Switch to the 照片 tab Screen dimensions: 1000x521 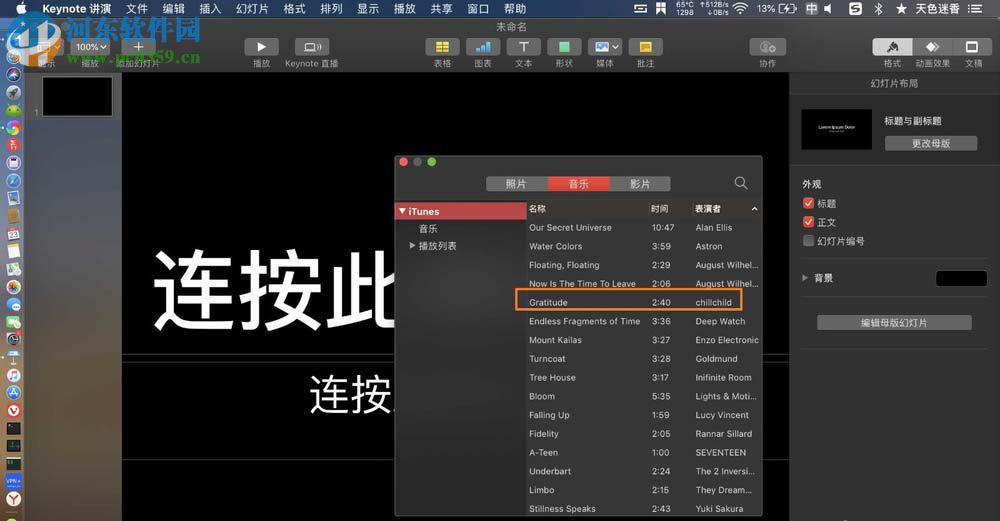(x=517, y=184)
